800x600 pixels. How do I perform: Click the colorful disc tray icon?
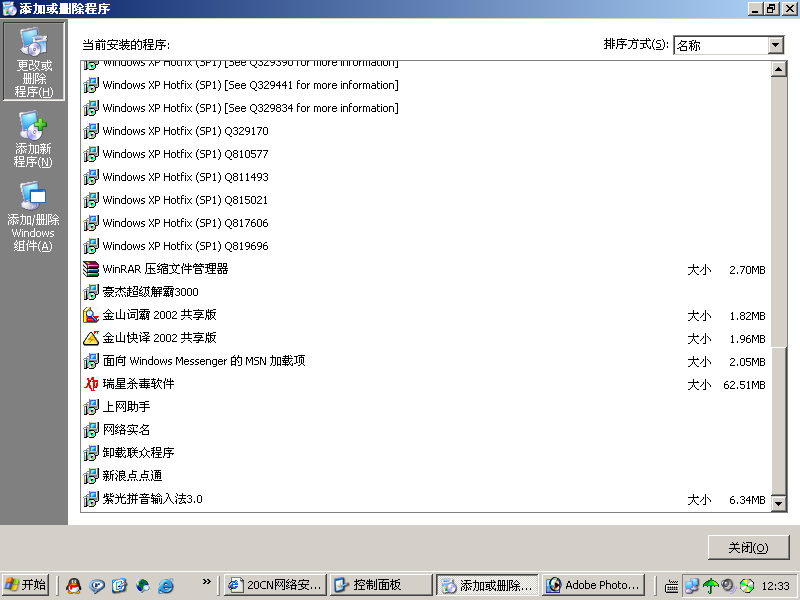click(747, 586)
